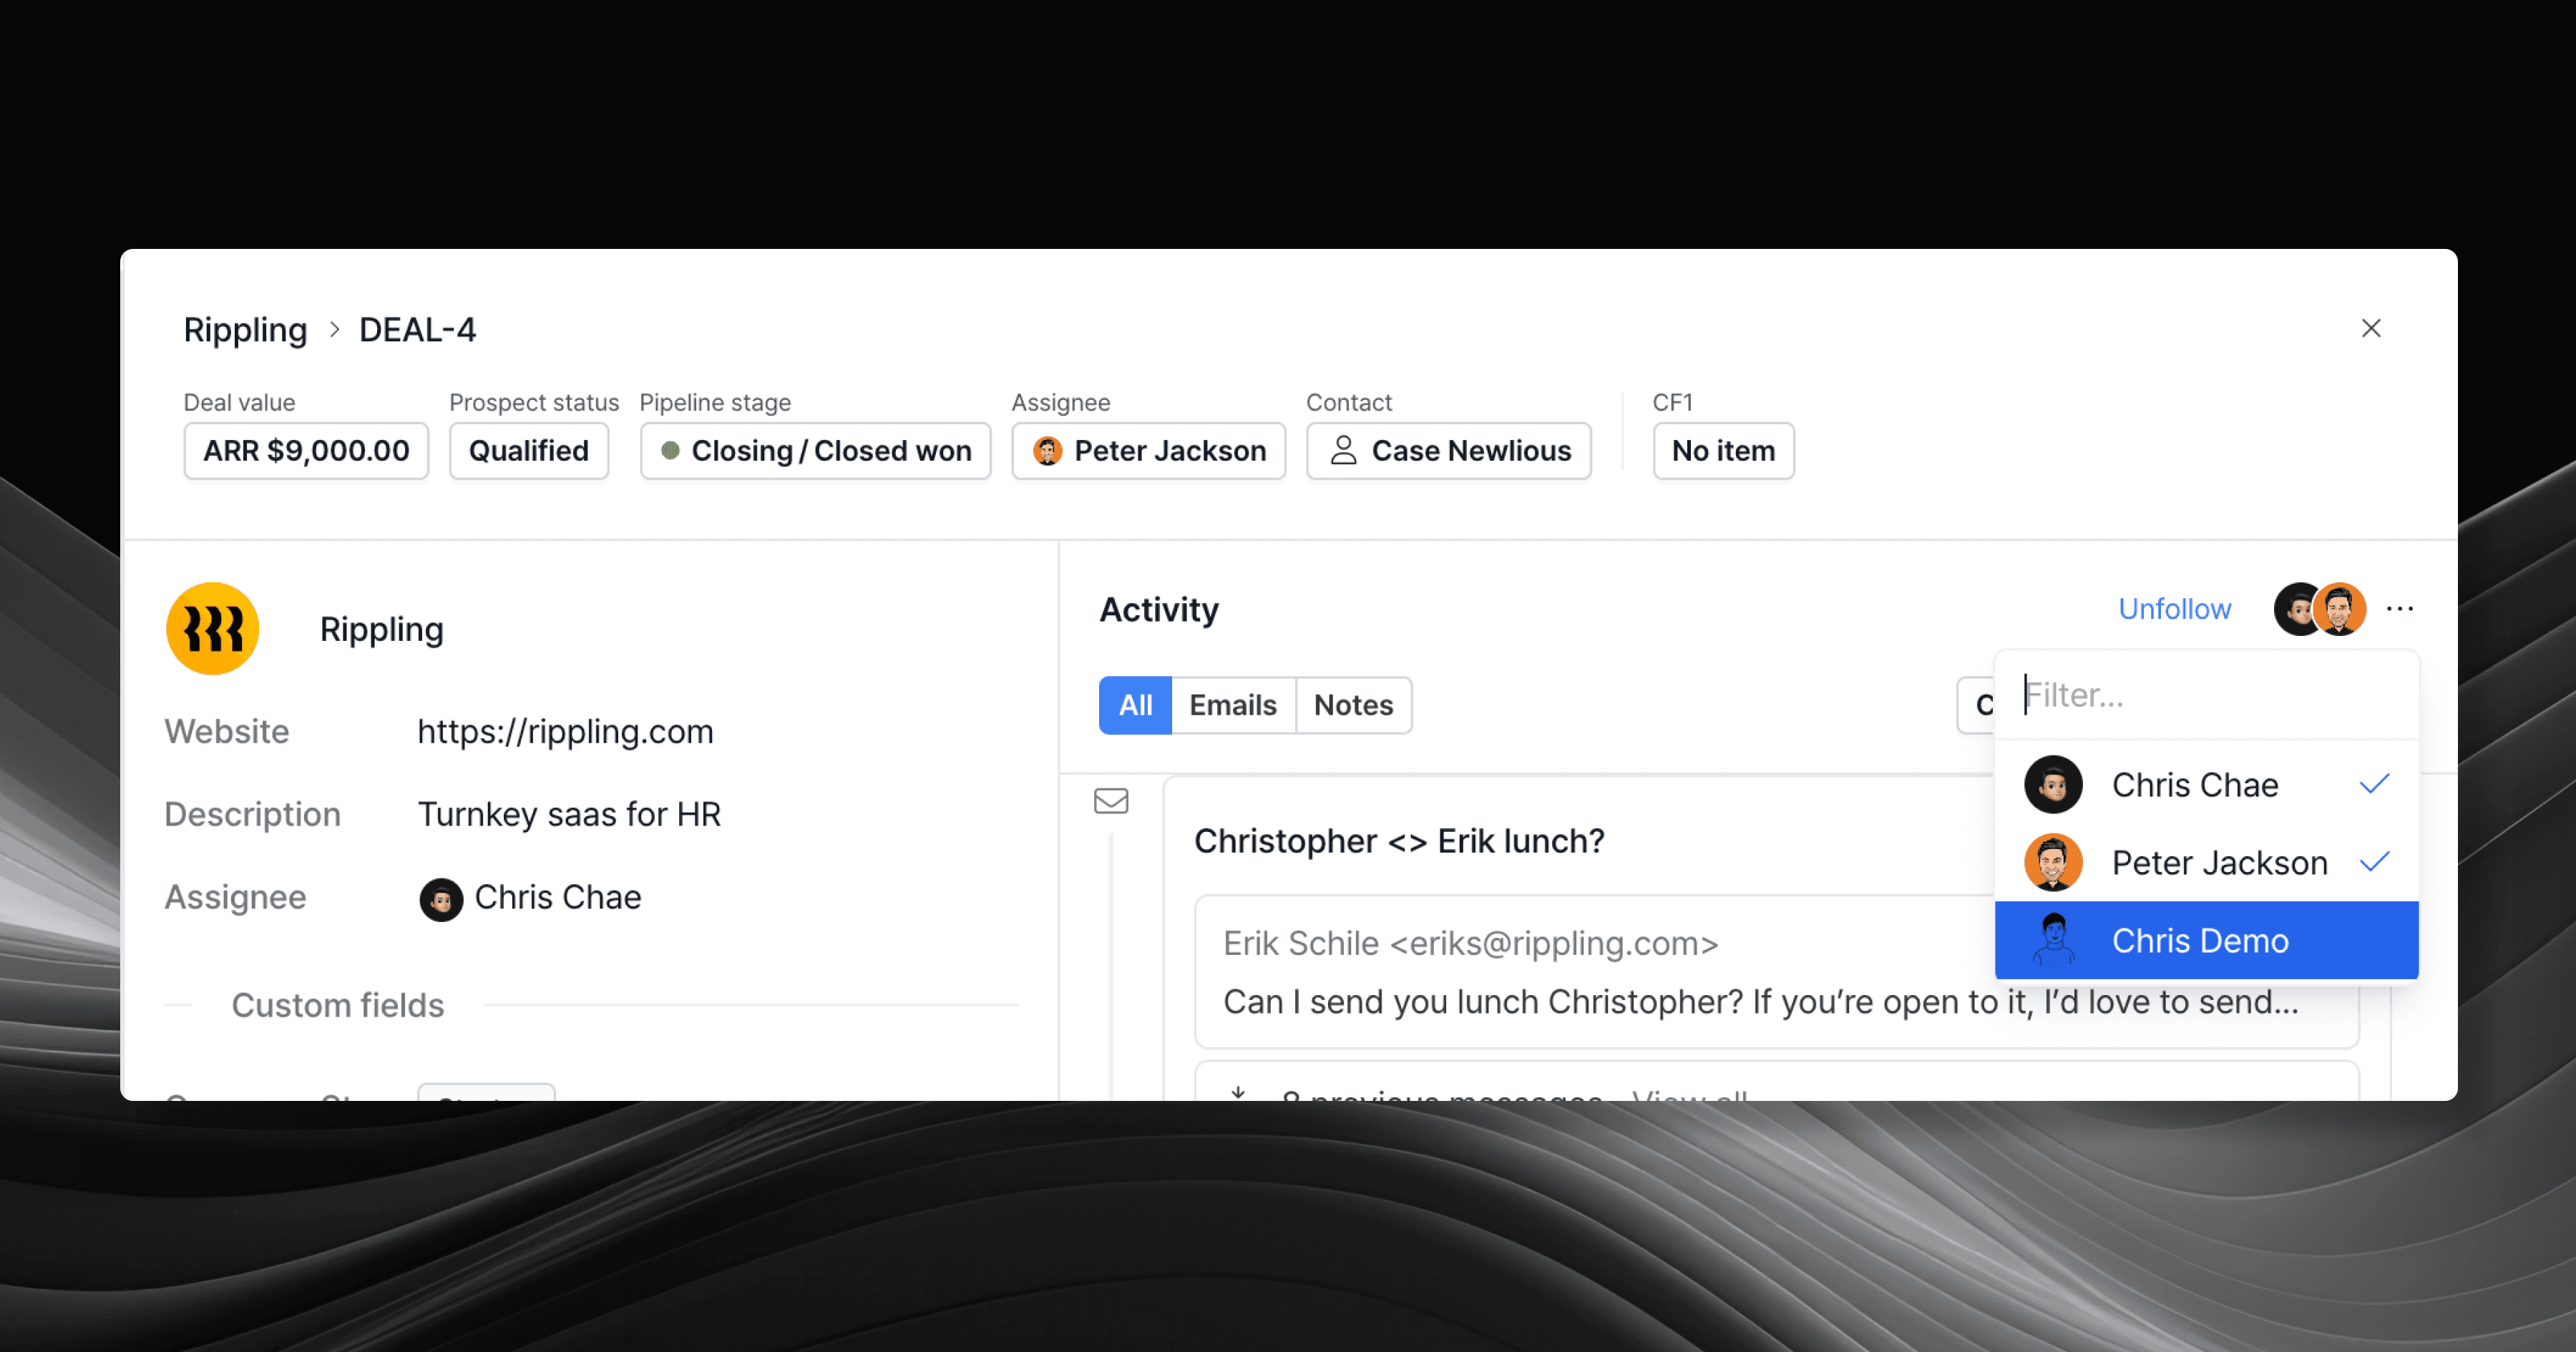Open the three-dots more options menu
2576x1352 pixels.
2399,609
